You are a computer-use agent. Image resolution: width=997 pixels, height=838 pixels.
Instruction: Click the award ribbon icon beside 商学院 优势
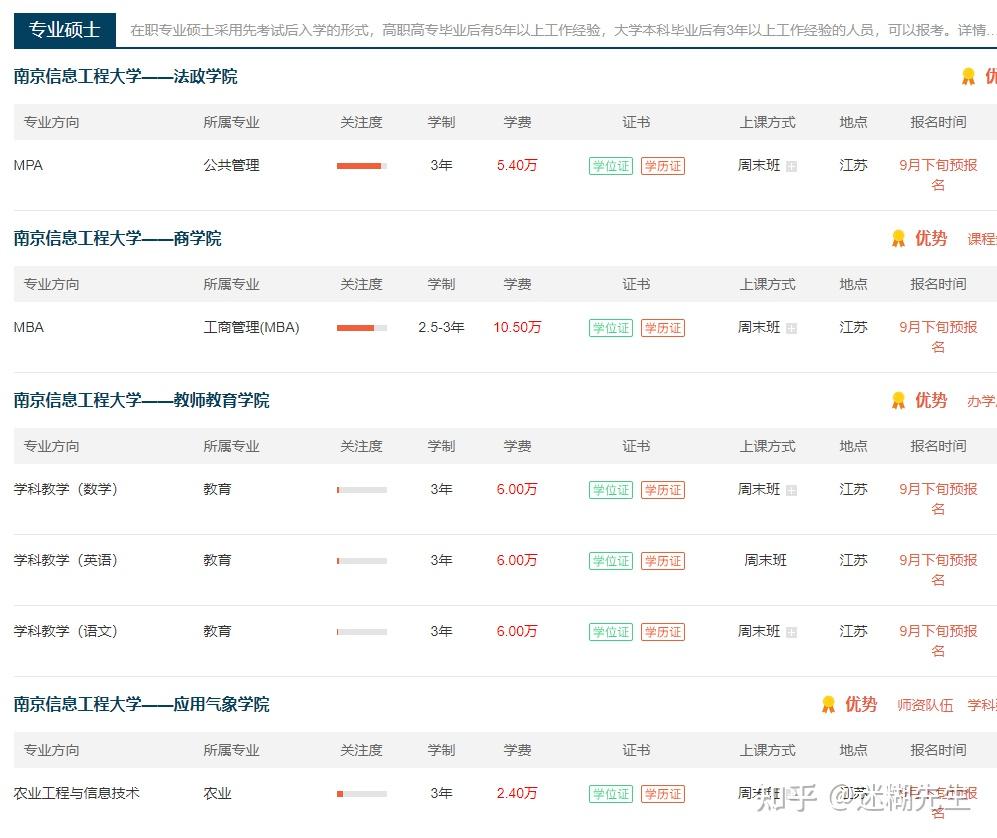pyautogui.click(x=898, y=238)
